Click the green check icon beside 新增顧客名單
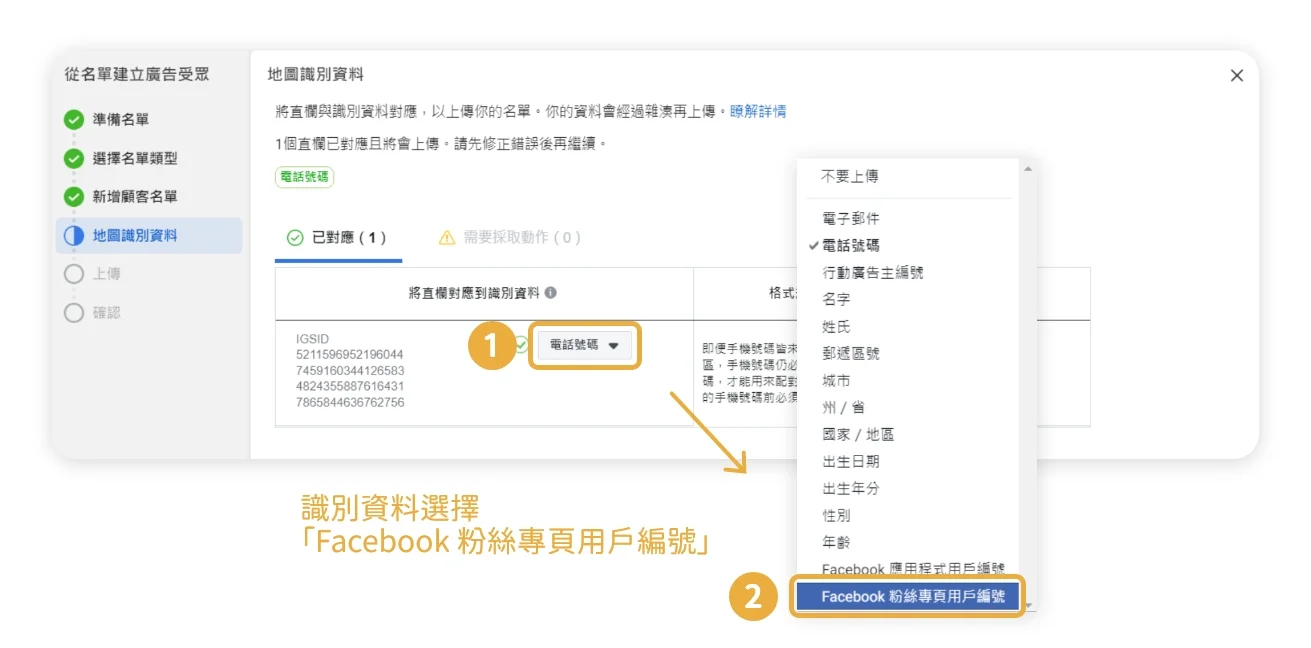Viewport: 1311px width, 648px height. (74, 197)
